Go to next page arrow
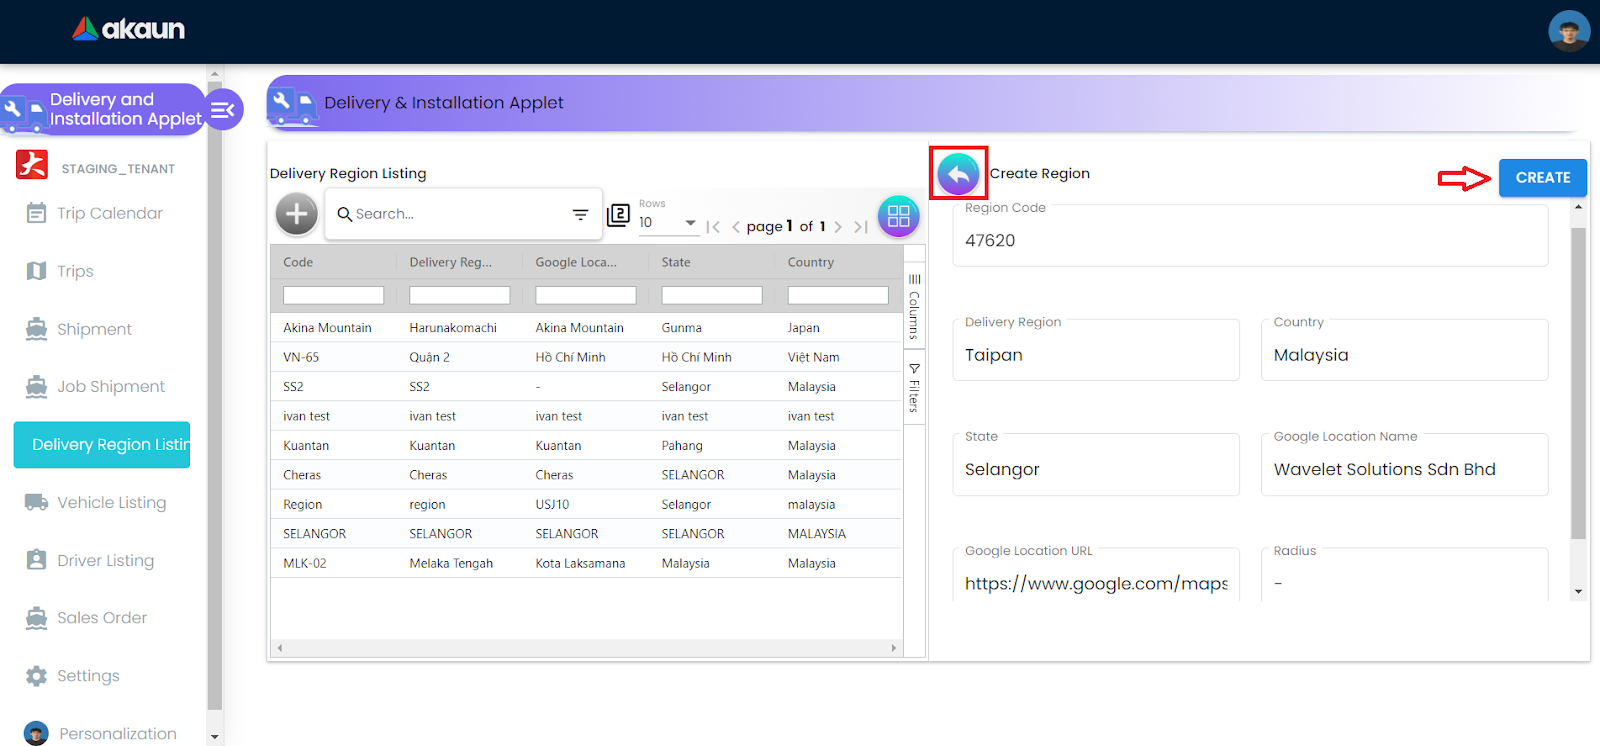The height and width of the screenshot is (746, 1600). coord(838,227)
